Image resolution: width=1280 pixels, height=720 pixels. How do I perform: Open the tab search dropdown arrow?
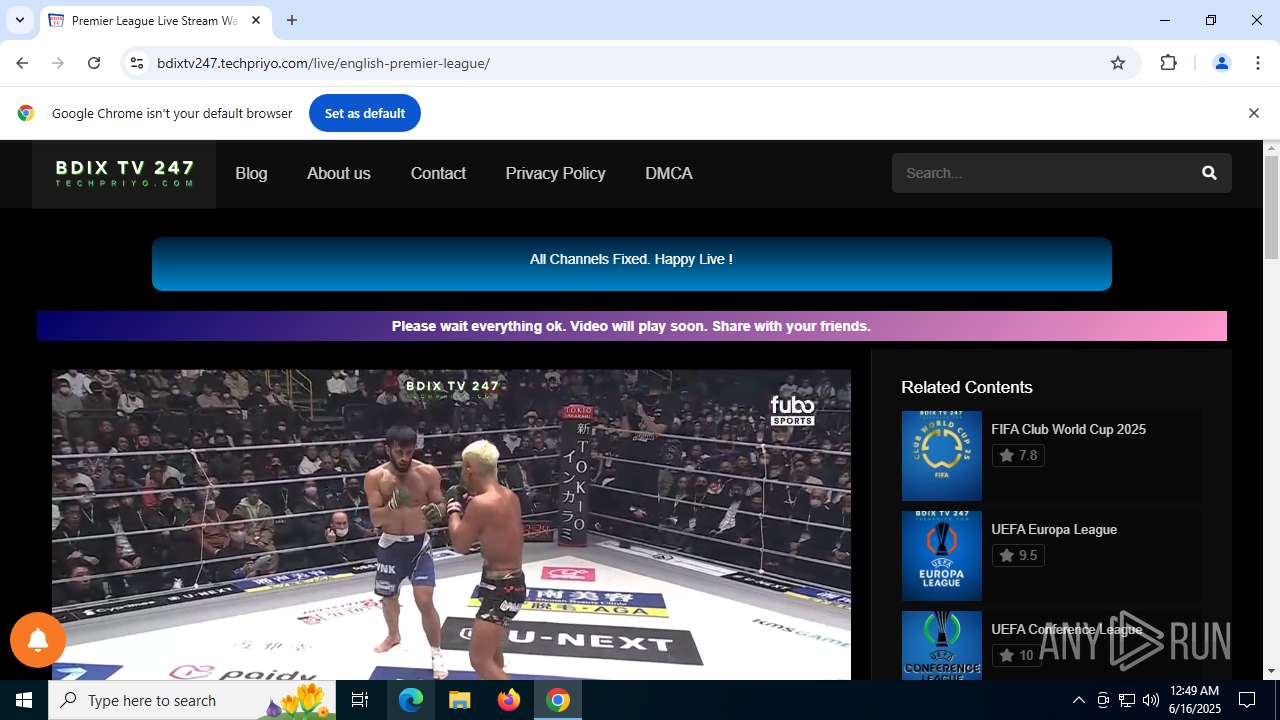tap(20, 20)
